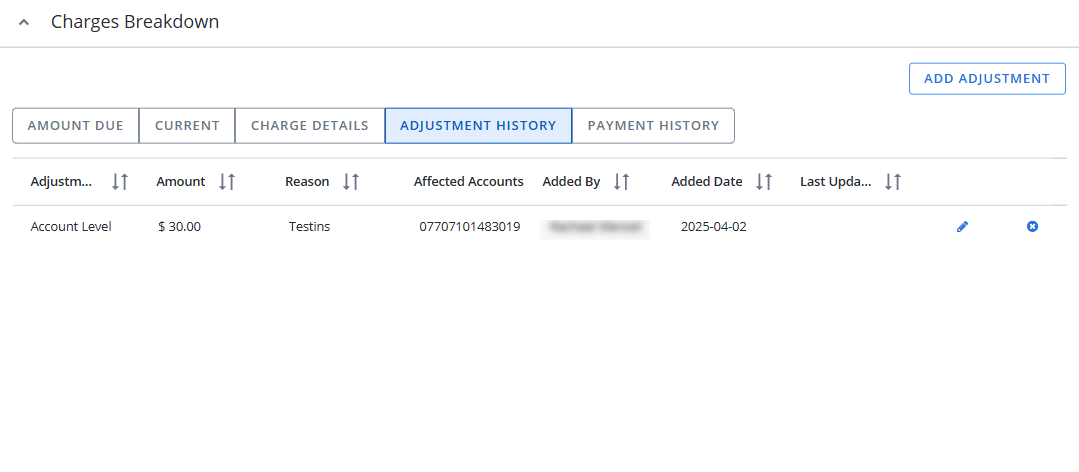
Task: Sort the table by Reason icon
Action: coord(351,182)
